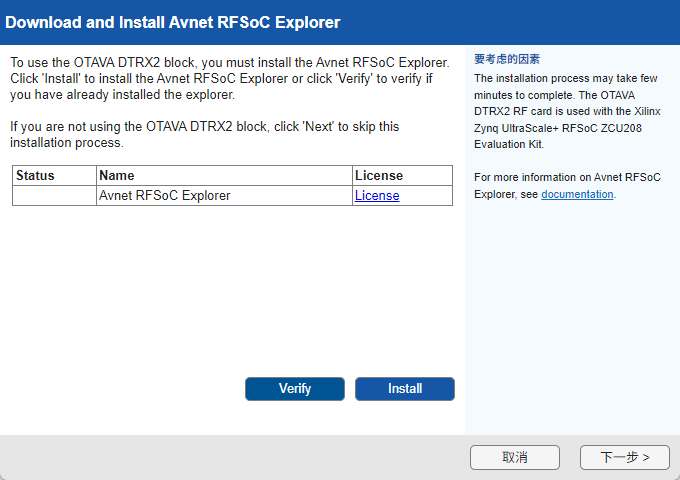Click the dialog title 'Download and Install Avnet RFSoC Explorer'

click(x=173, y=22)
